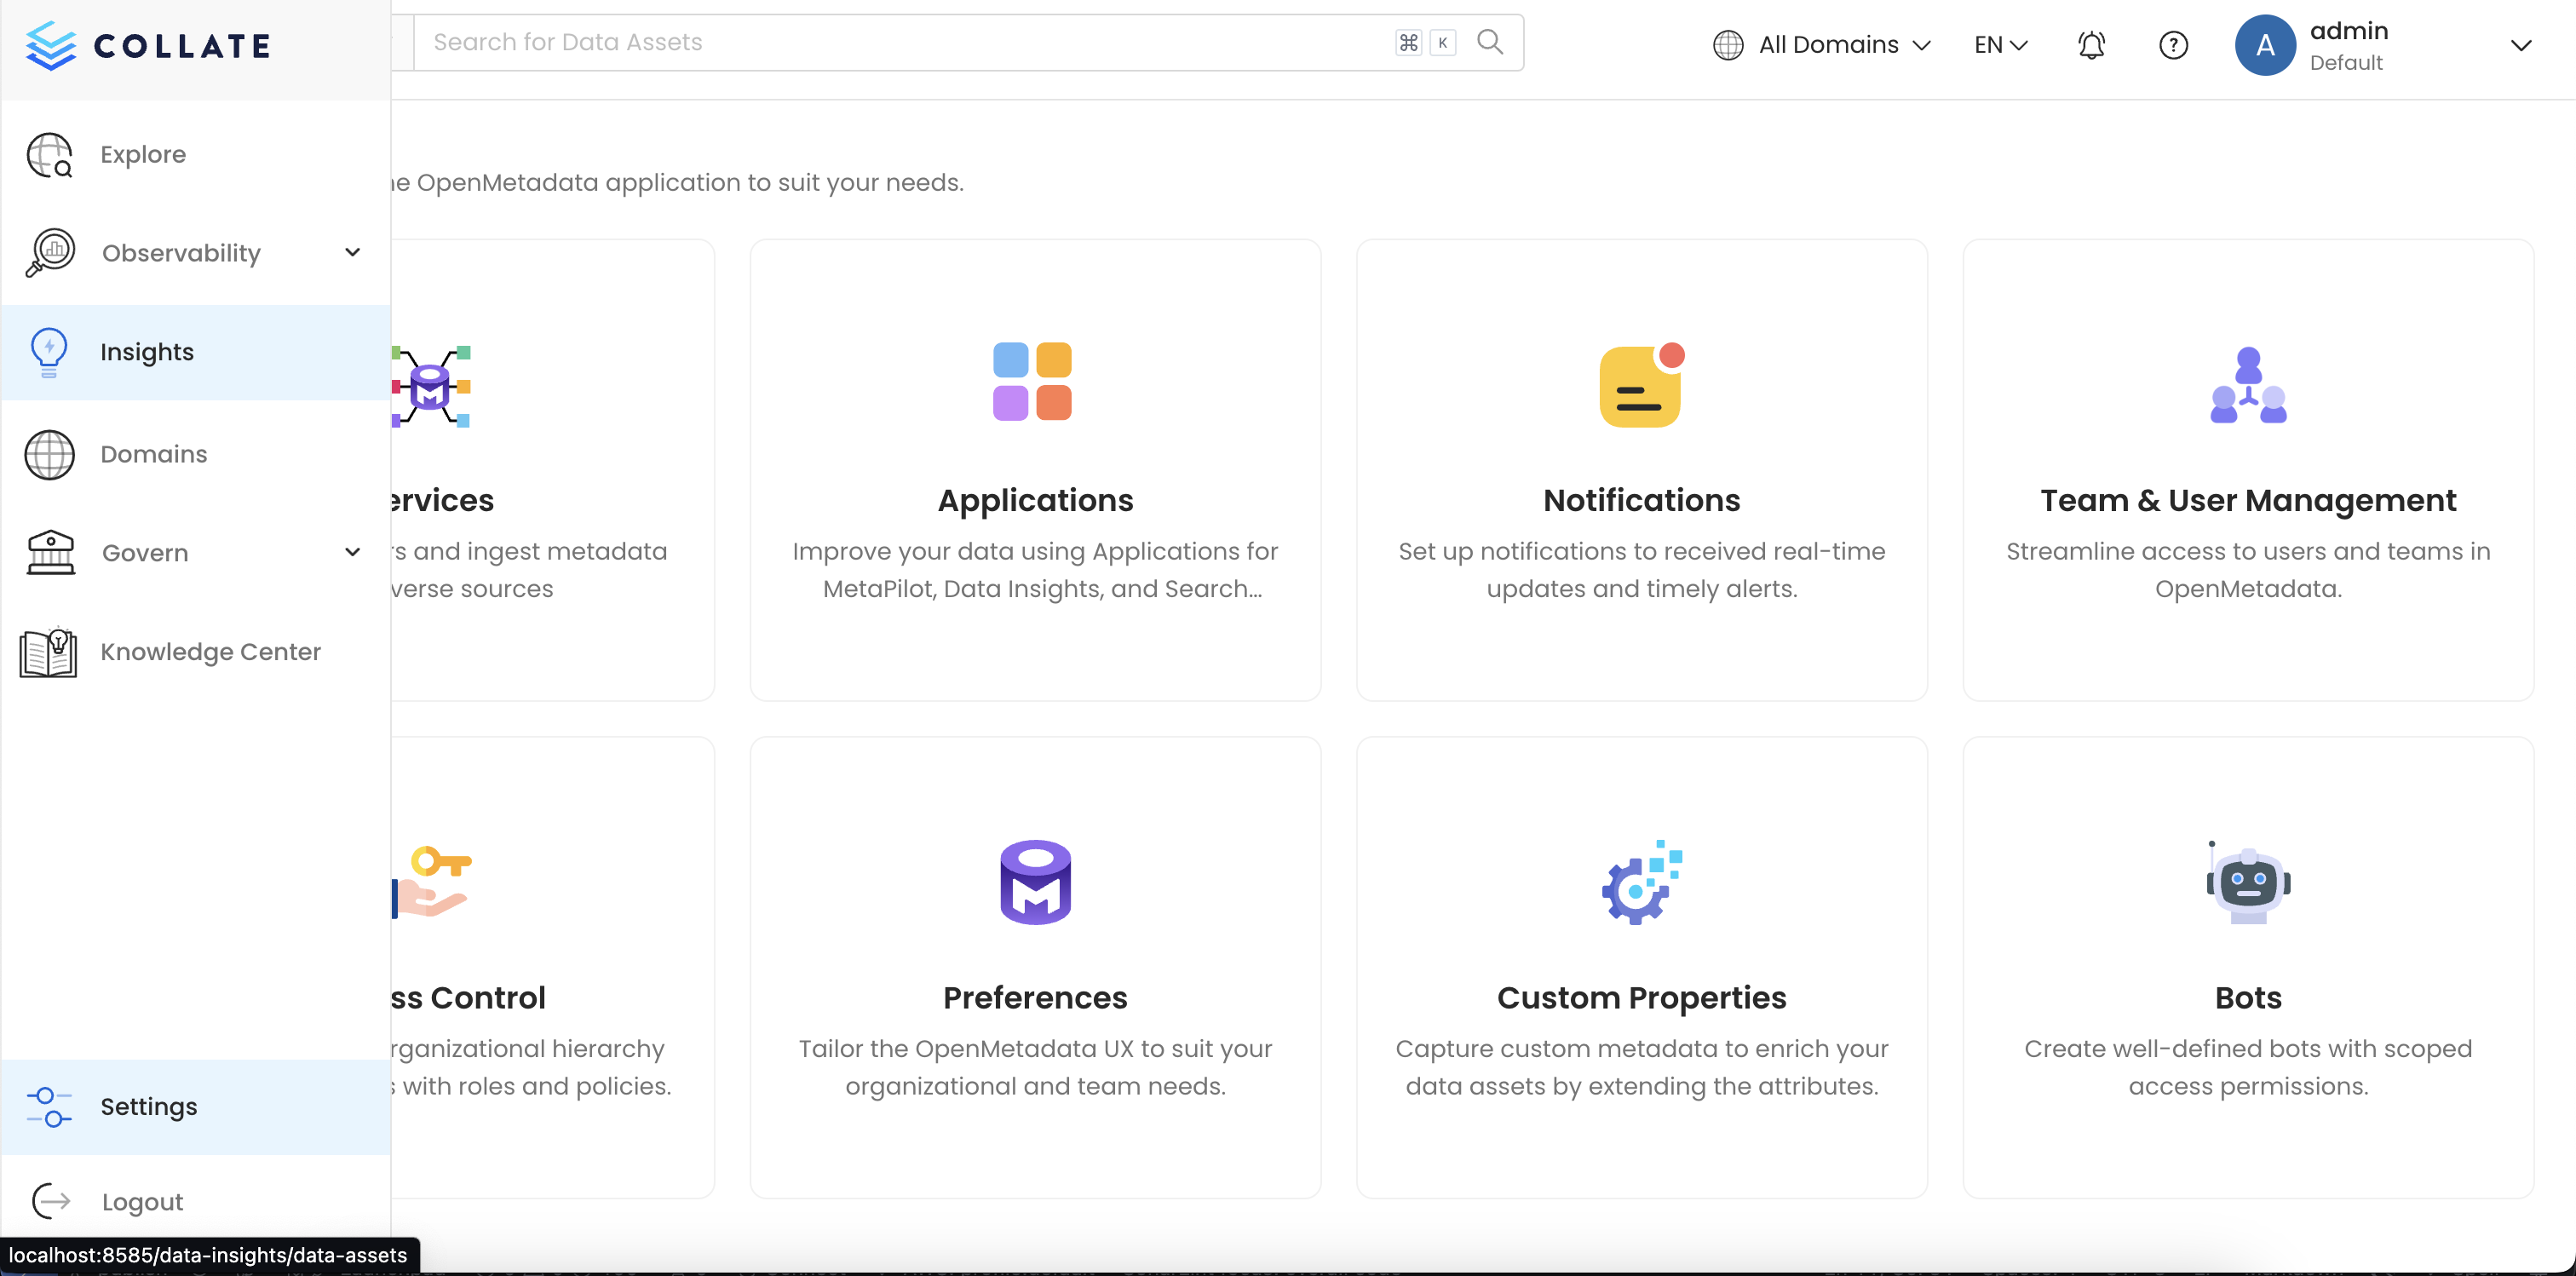Click the Knowledge Center book icon
The height and width of the screenshot is (1276, 2576).
click(48, 652)
